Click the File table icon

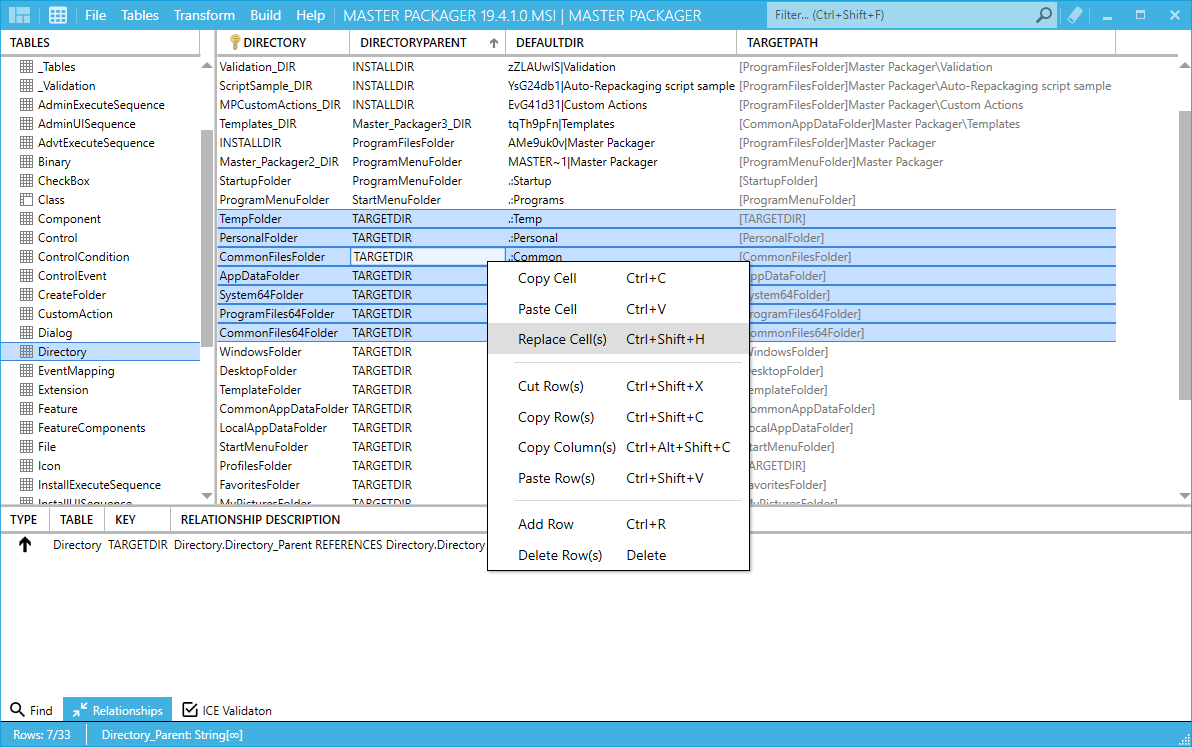coord(27,447)
